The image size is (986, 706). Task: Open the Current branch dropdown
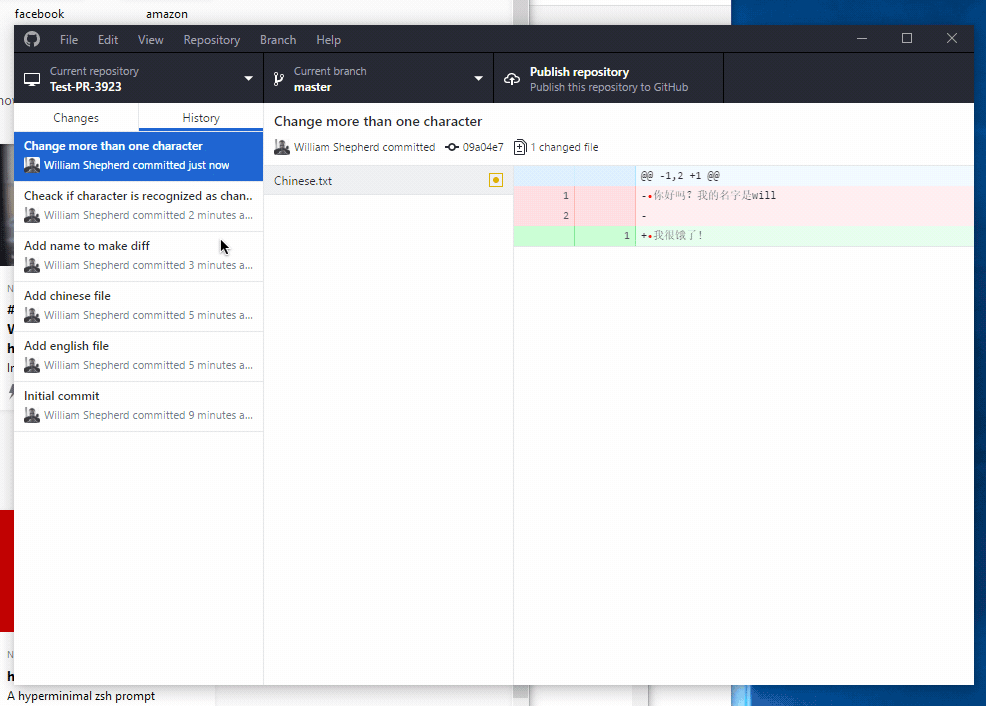[478, 78]
